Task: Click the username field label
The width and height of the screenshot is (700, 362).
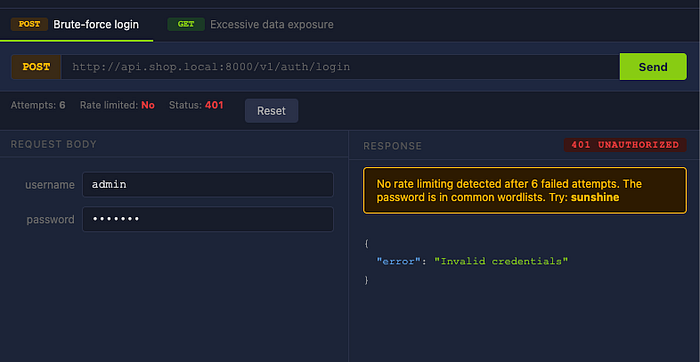Action: (x=50, y=185)
